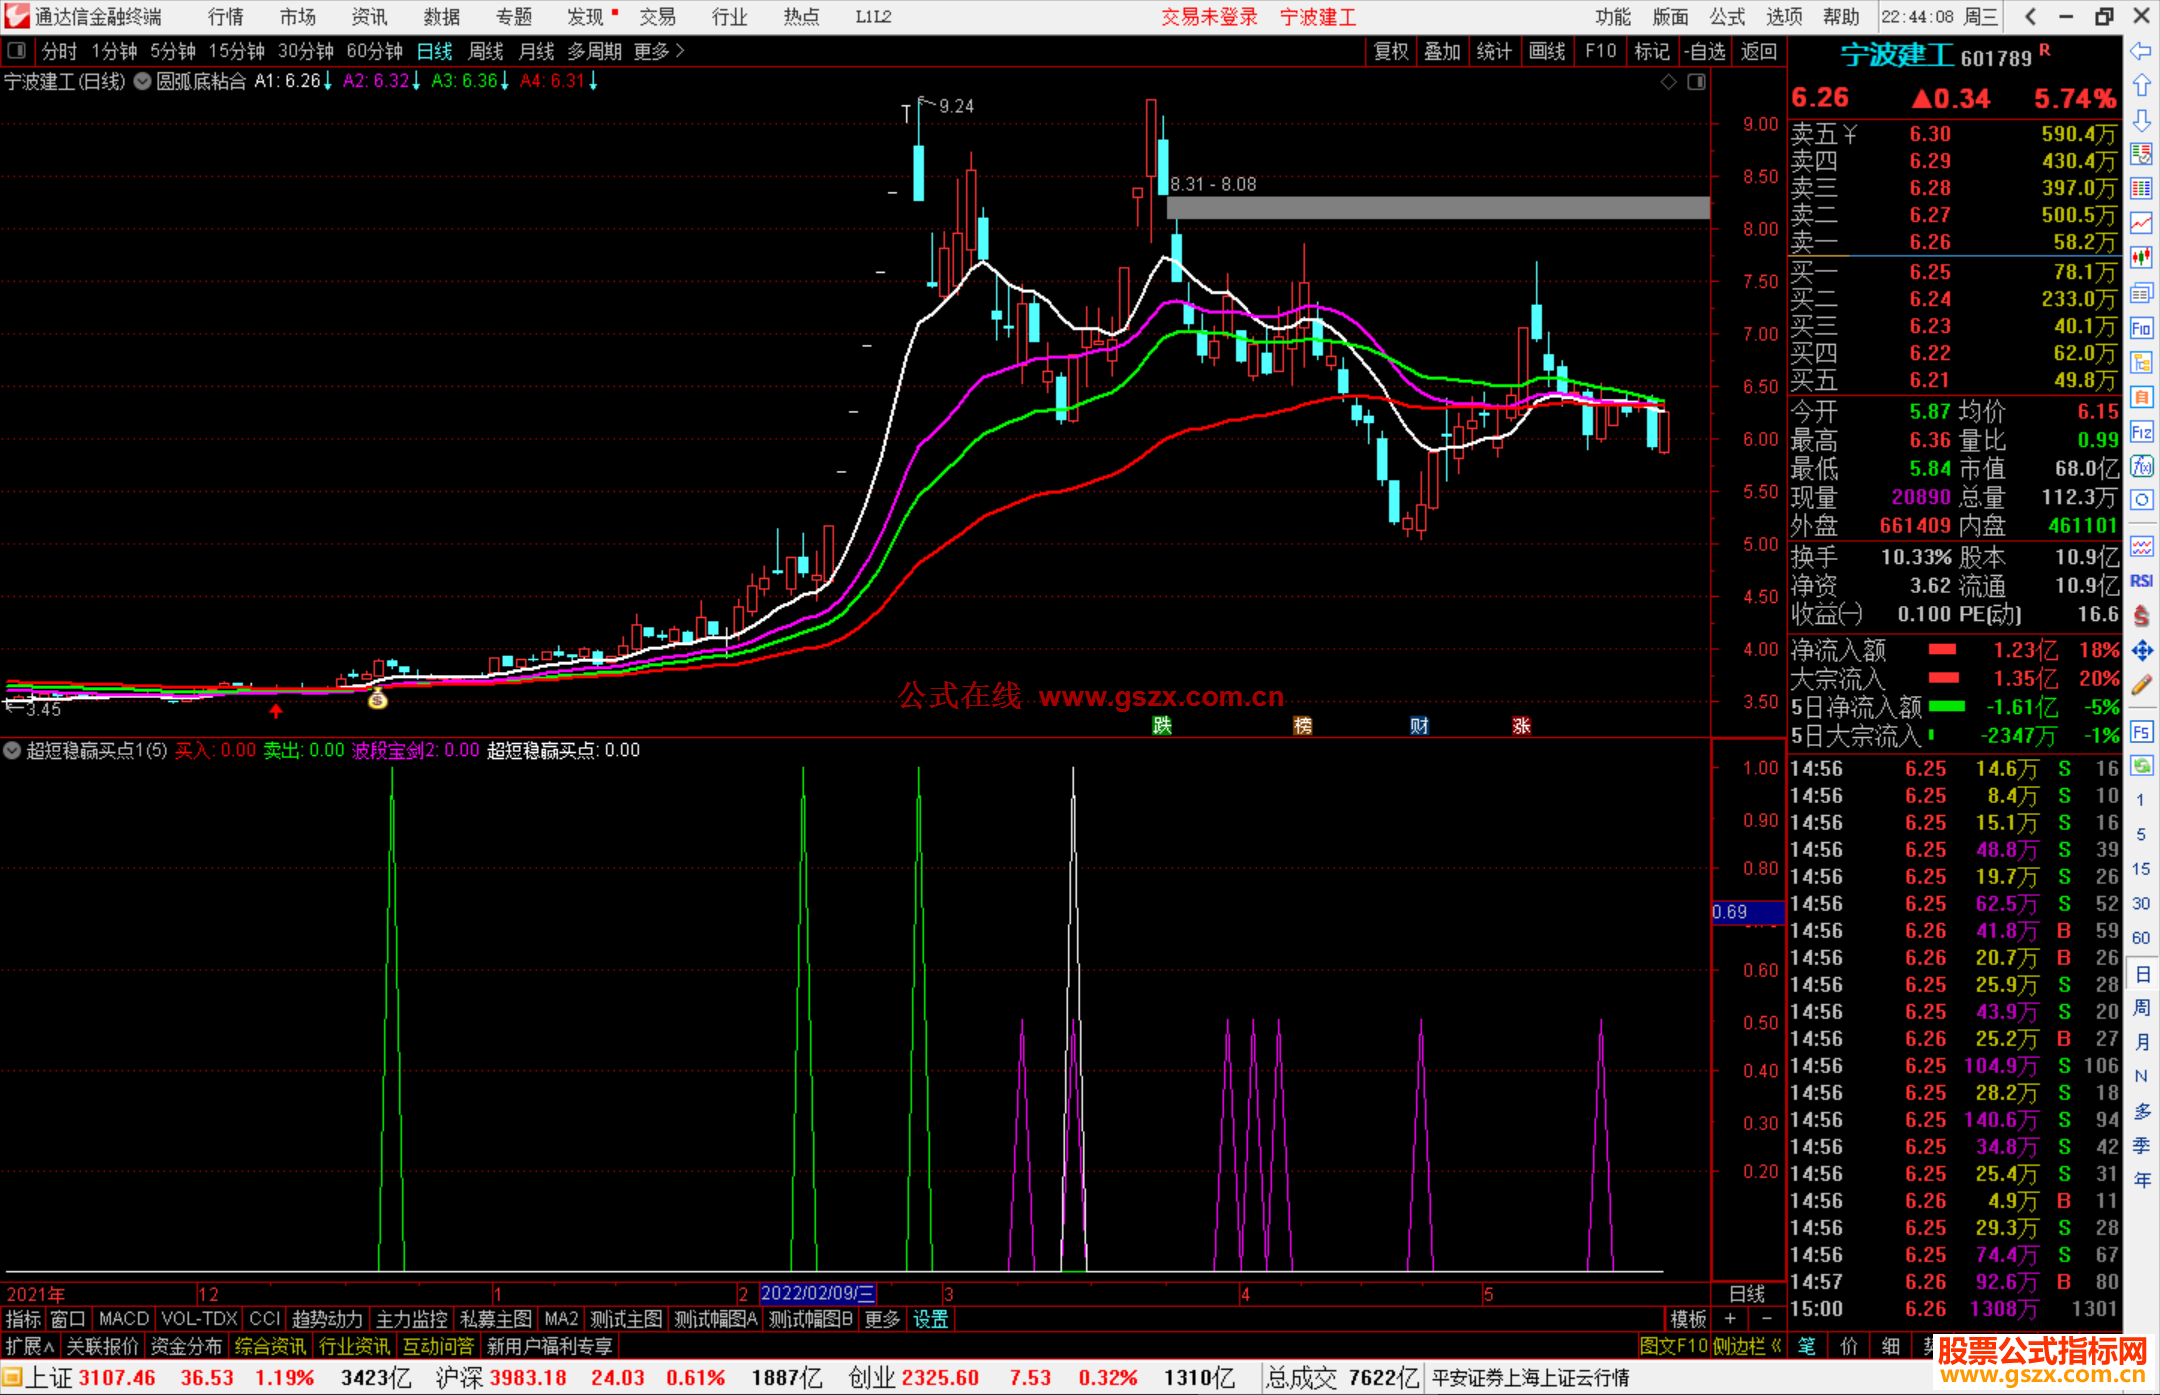The image size is (2160, 1395).
Task: Open the 行情 menu
Action: (x=225, y=17)
